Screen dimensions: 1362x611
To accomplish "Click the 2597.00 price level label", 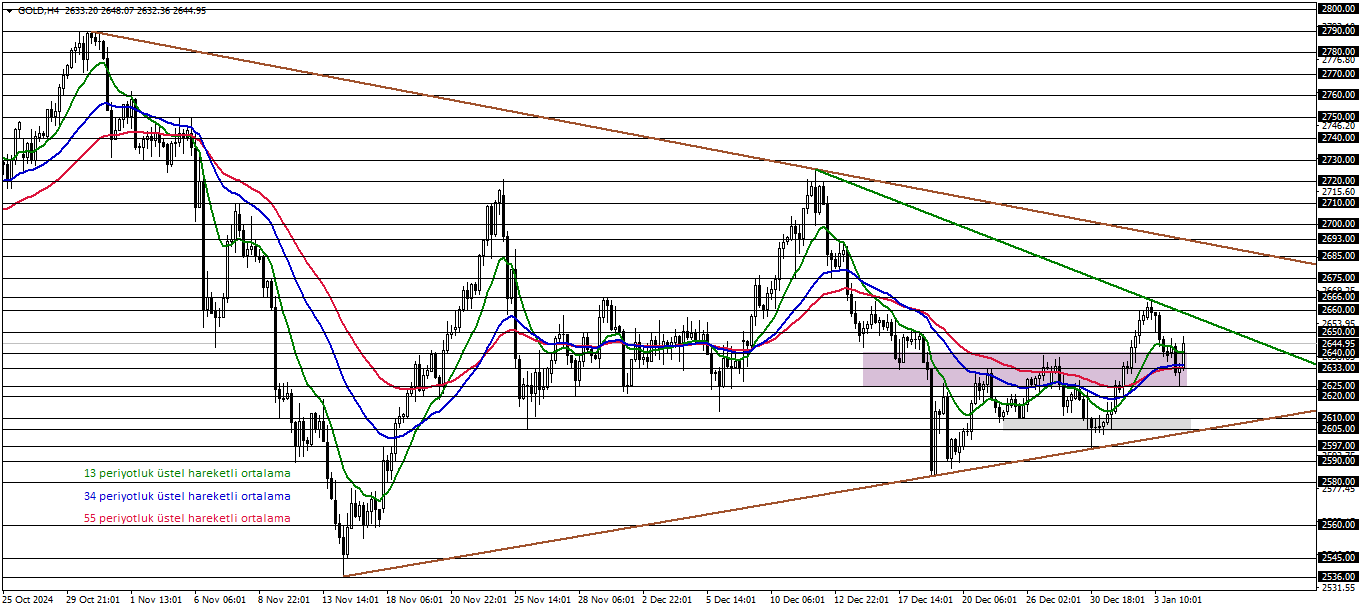I will tap(1338, 446).
